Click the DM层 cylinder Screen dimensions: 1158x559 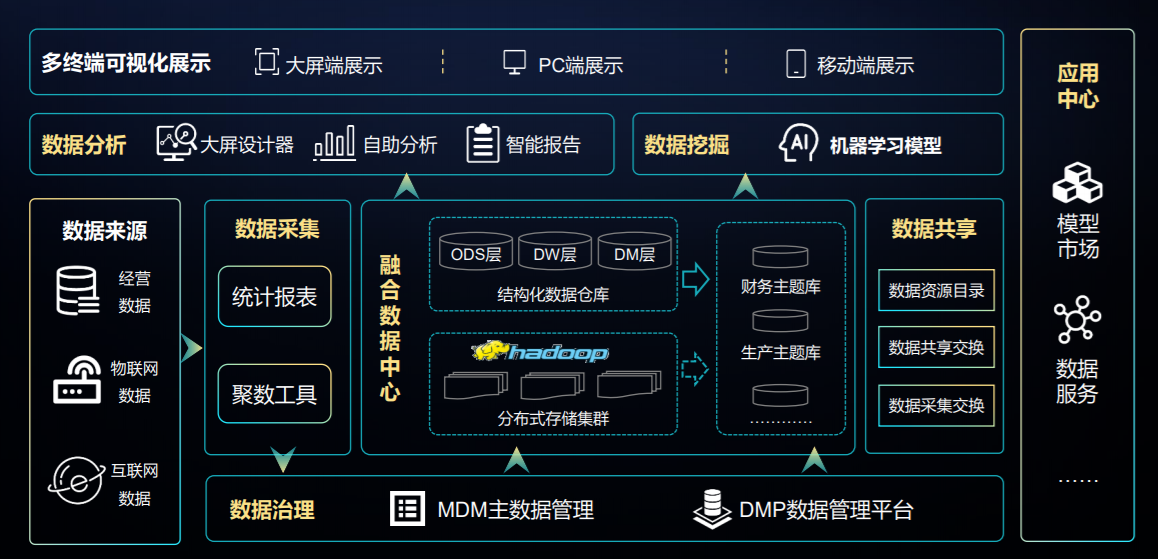coord(634,251)
